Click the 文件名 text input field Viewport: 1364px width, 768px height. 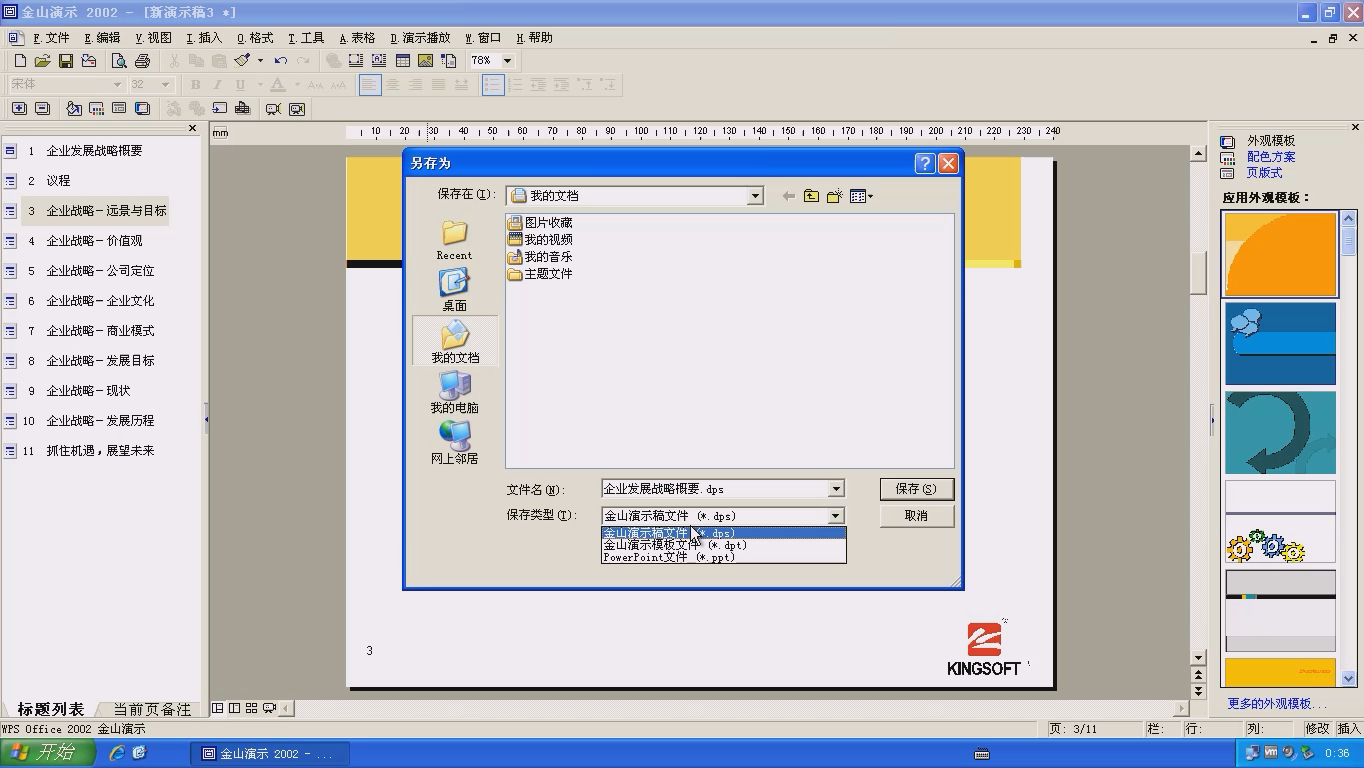(x=714, y=489)
